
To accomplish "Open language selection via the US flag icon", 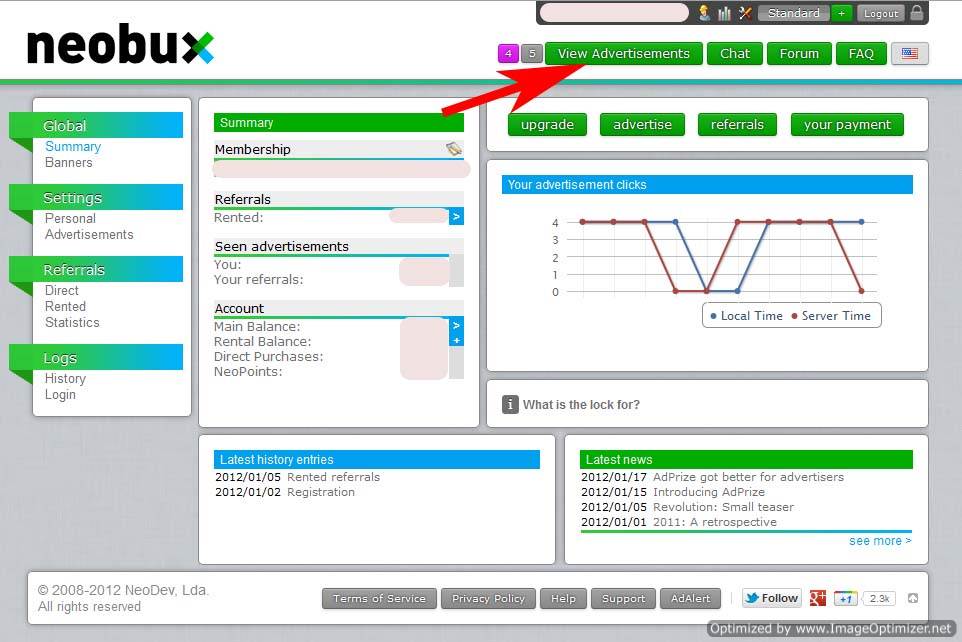I will tap(909, 55).
